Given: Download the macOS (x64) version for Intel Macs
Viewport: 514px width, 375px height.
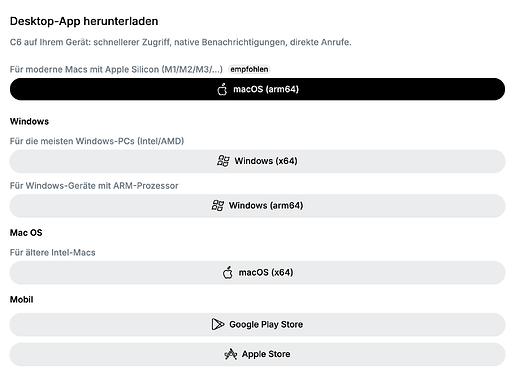Looking at the screenshot, I should click(x=257, y=273).
